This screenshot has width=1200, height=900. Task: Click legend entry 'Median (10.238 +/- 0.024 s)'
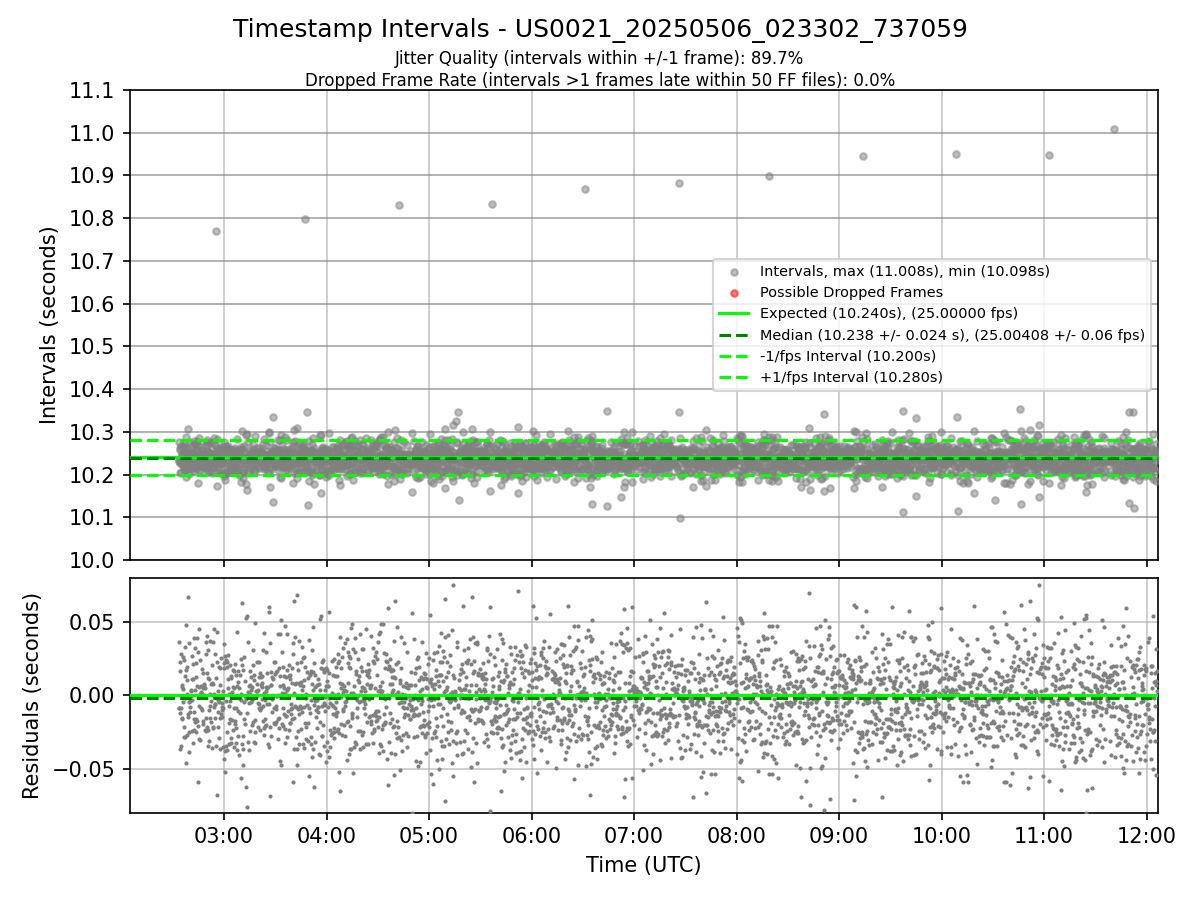[x=952, y=335]
